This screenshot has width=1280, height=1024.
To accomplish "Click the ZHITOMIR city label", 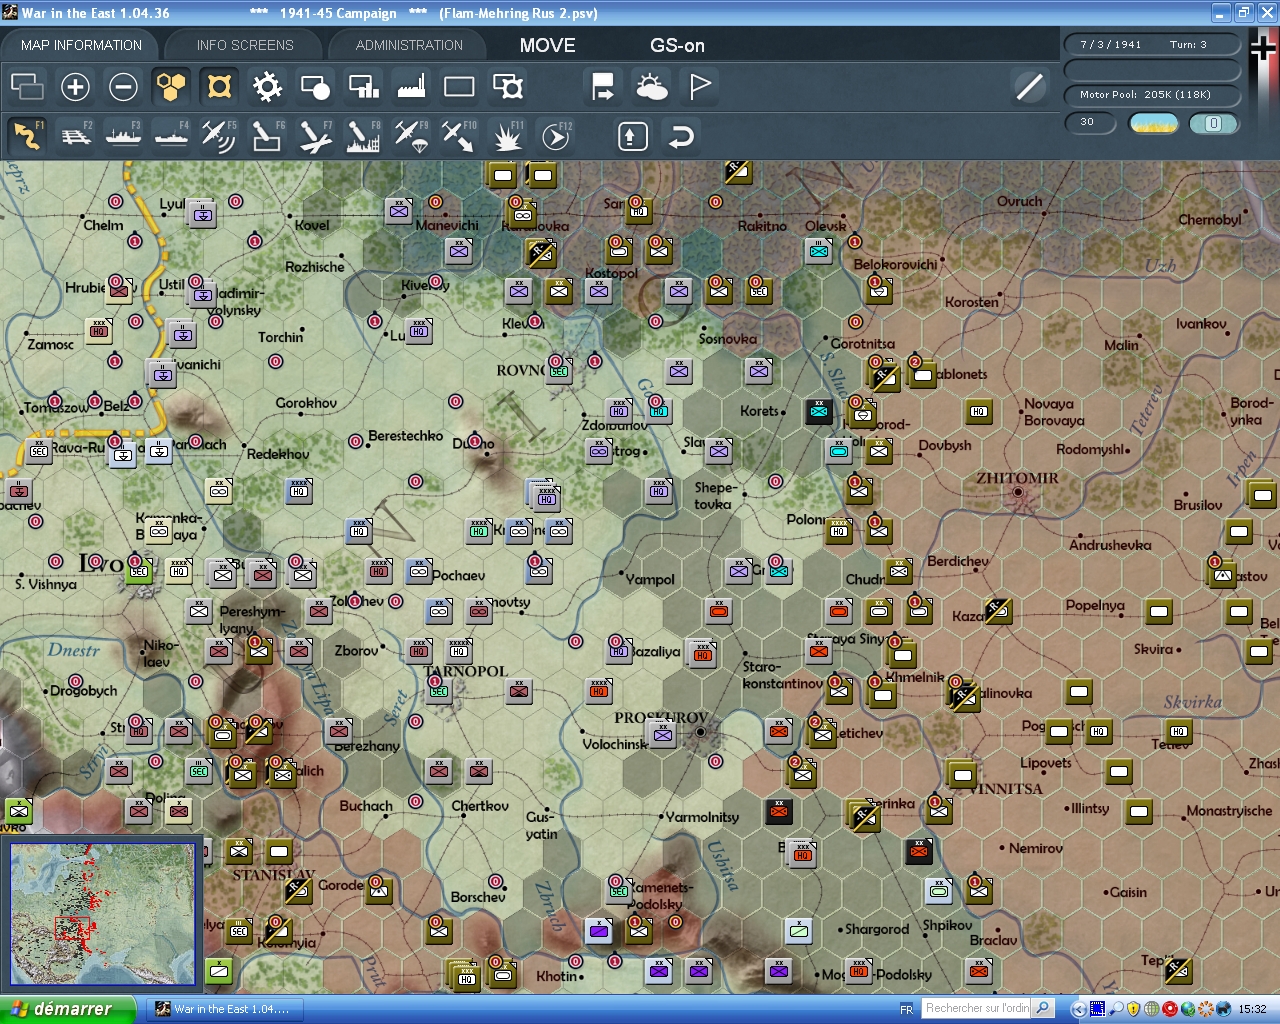I will tap(1016, 478).
